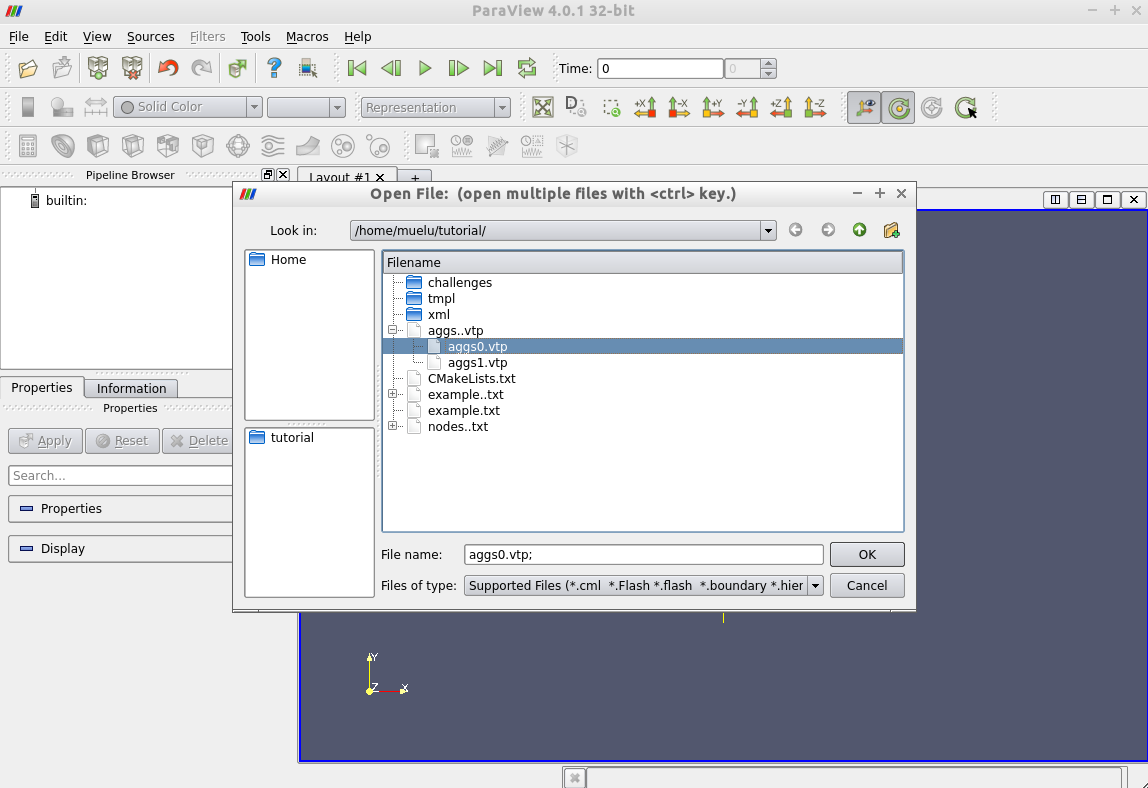Click the Zoom to box icon
Screen dimensions: 1148x788
click(611, 107)
